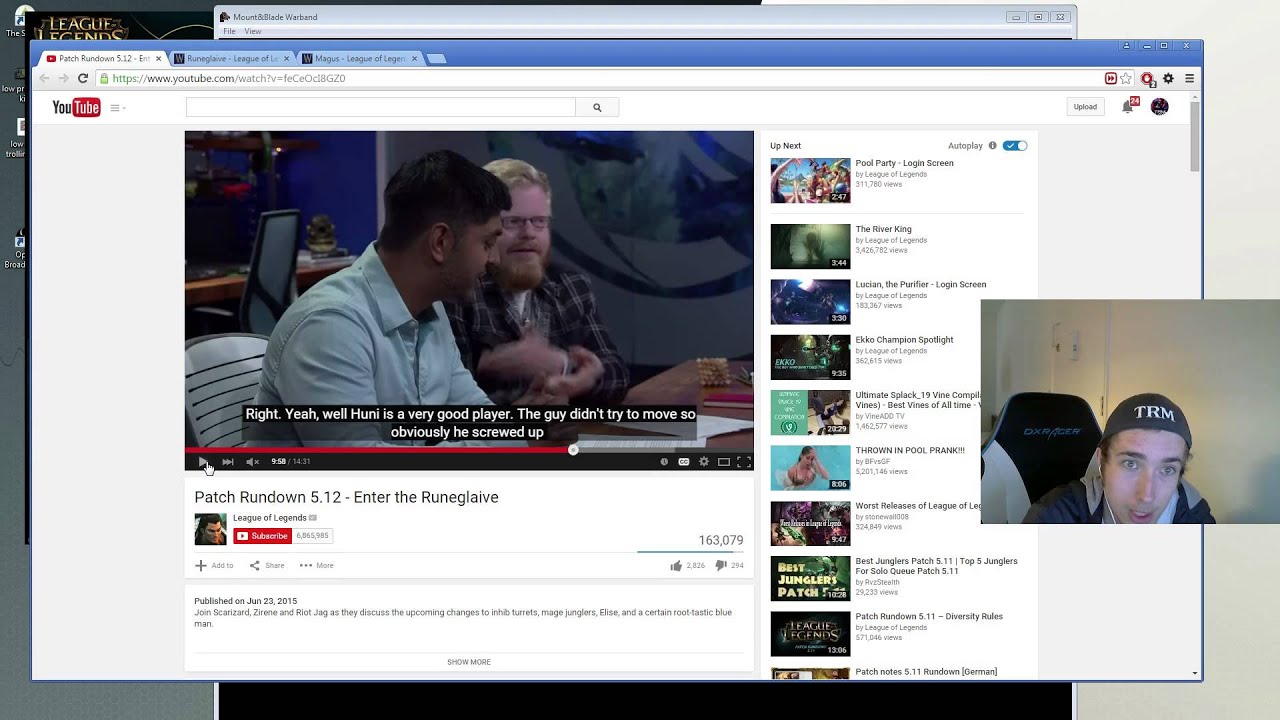Open Pool Party - Login Screen video
This screenshot has height=720, width=1280.
(x=904, y=163)
